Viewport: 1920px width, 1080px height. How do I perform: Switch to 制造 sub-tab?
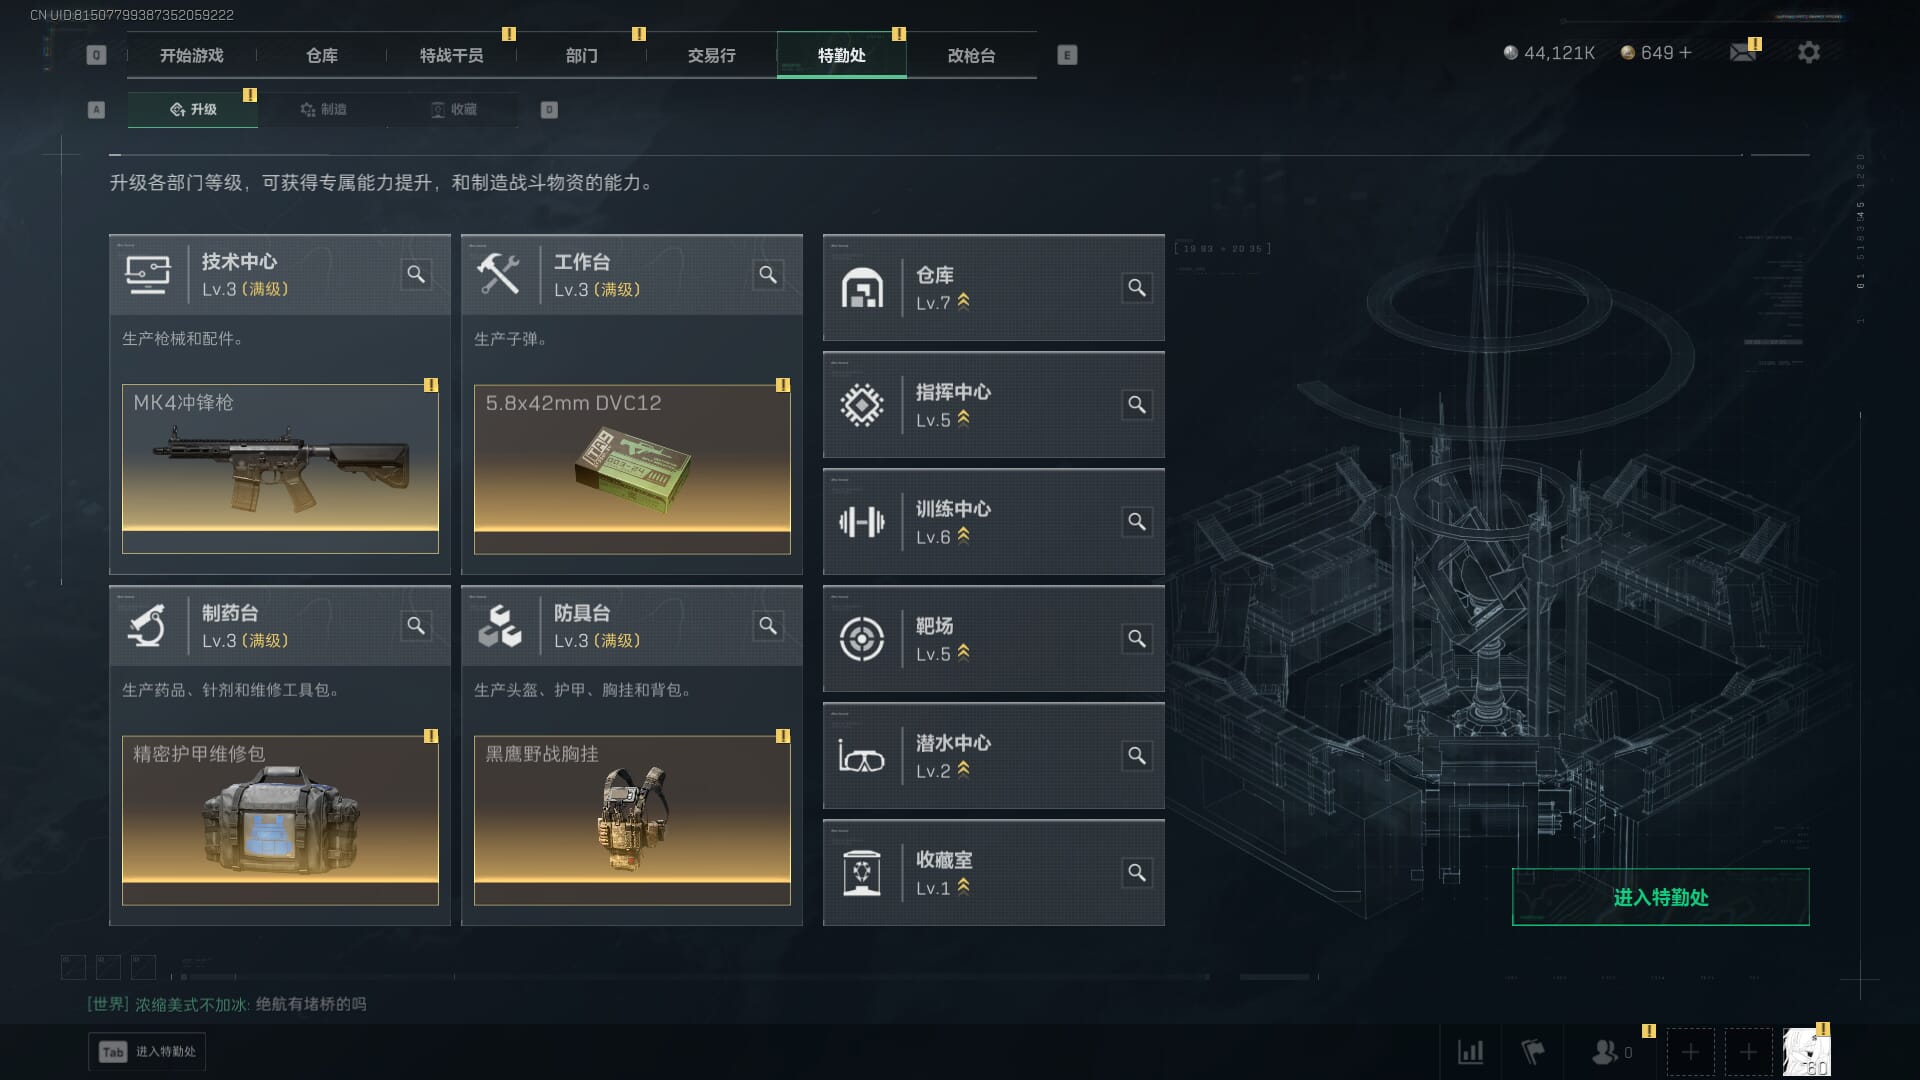click(x=323, y=109)
